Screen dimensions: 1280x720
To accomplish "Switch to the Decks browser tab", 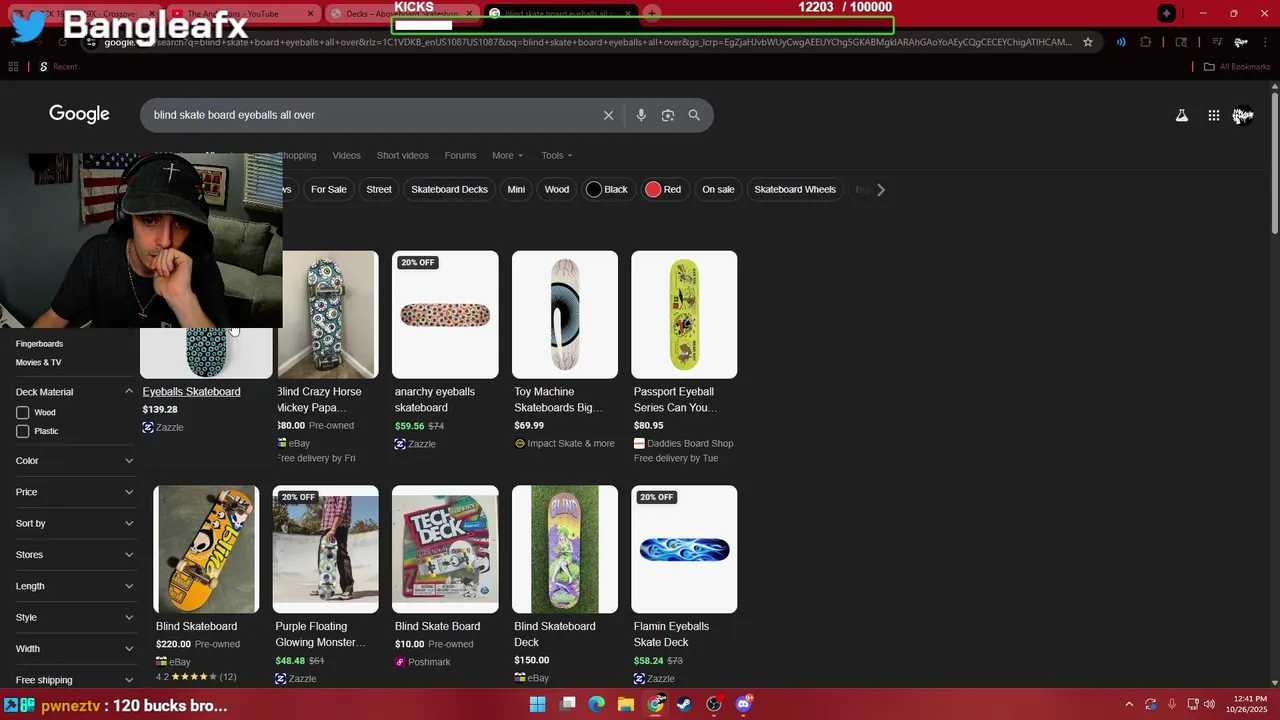I will 400,13.
